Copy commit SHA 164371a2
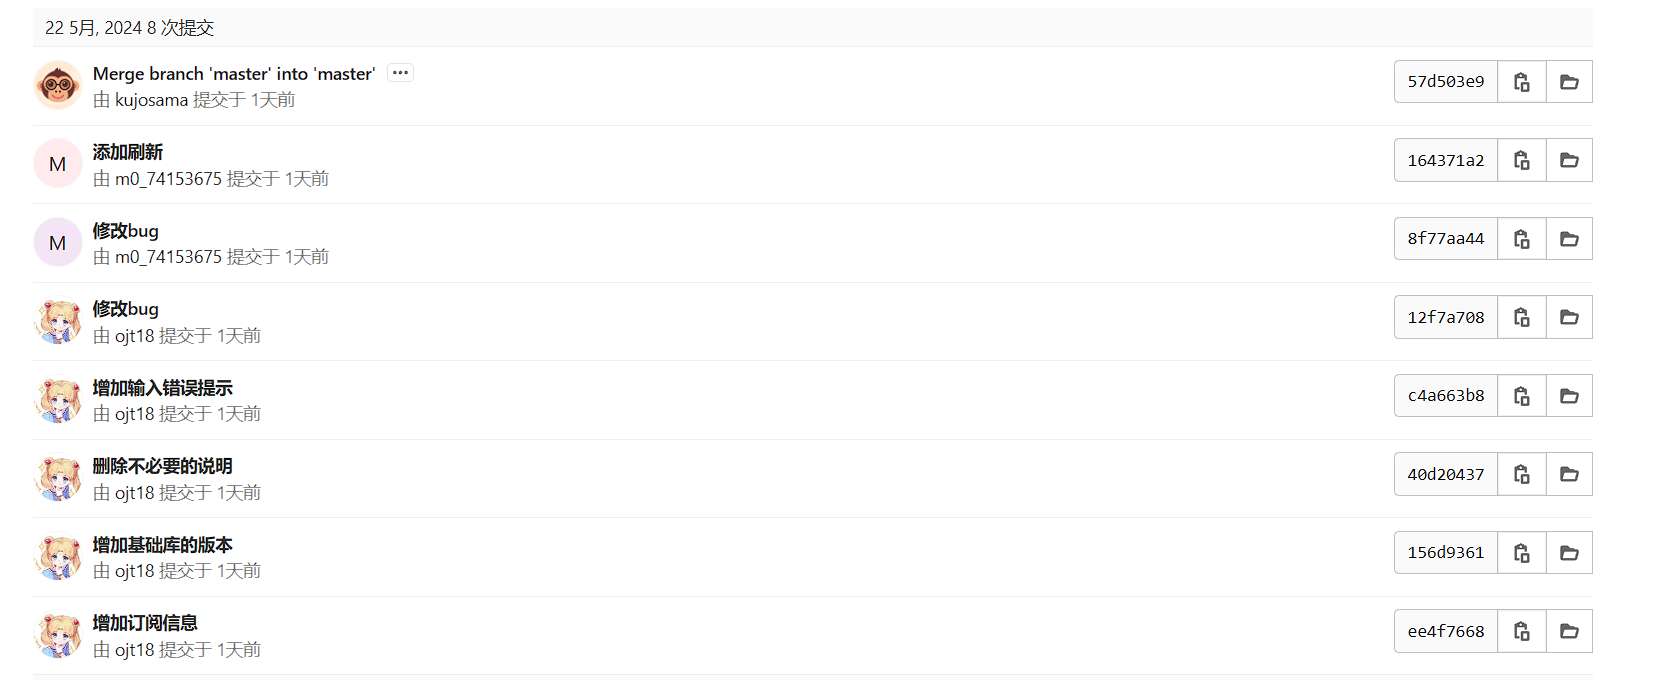The height and width of the screenshot is (680, 1655). tap(1522, 160)
